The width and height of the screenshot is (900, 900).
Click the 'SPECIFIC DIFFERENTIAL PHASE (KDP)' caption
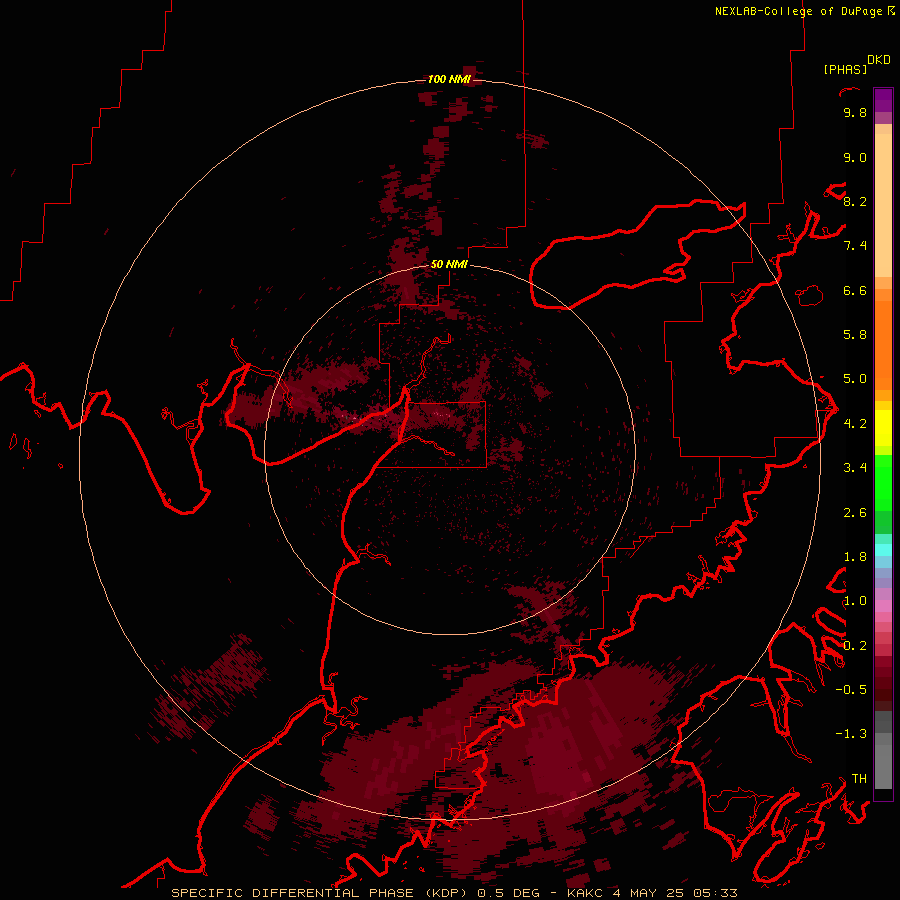point(317,893)
